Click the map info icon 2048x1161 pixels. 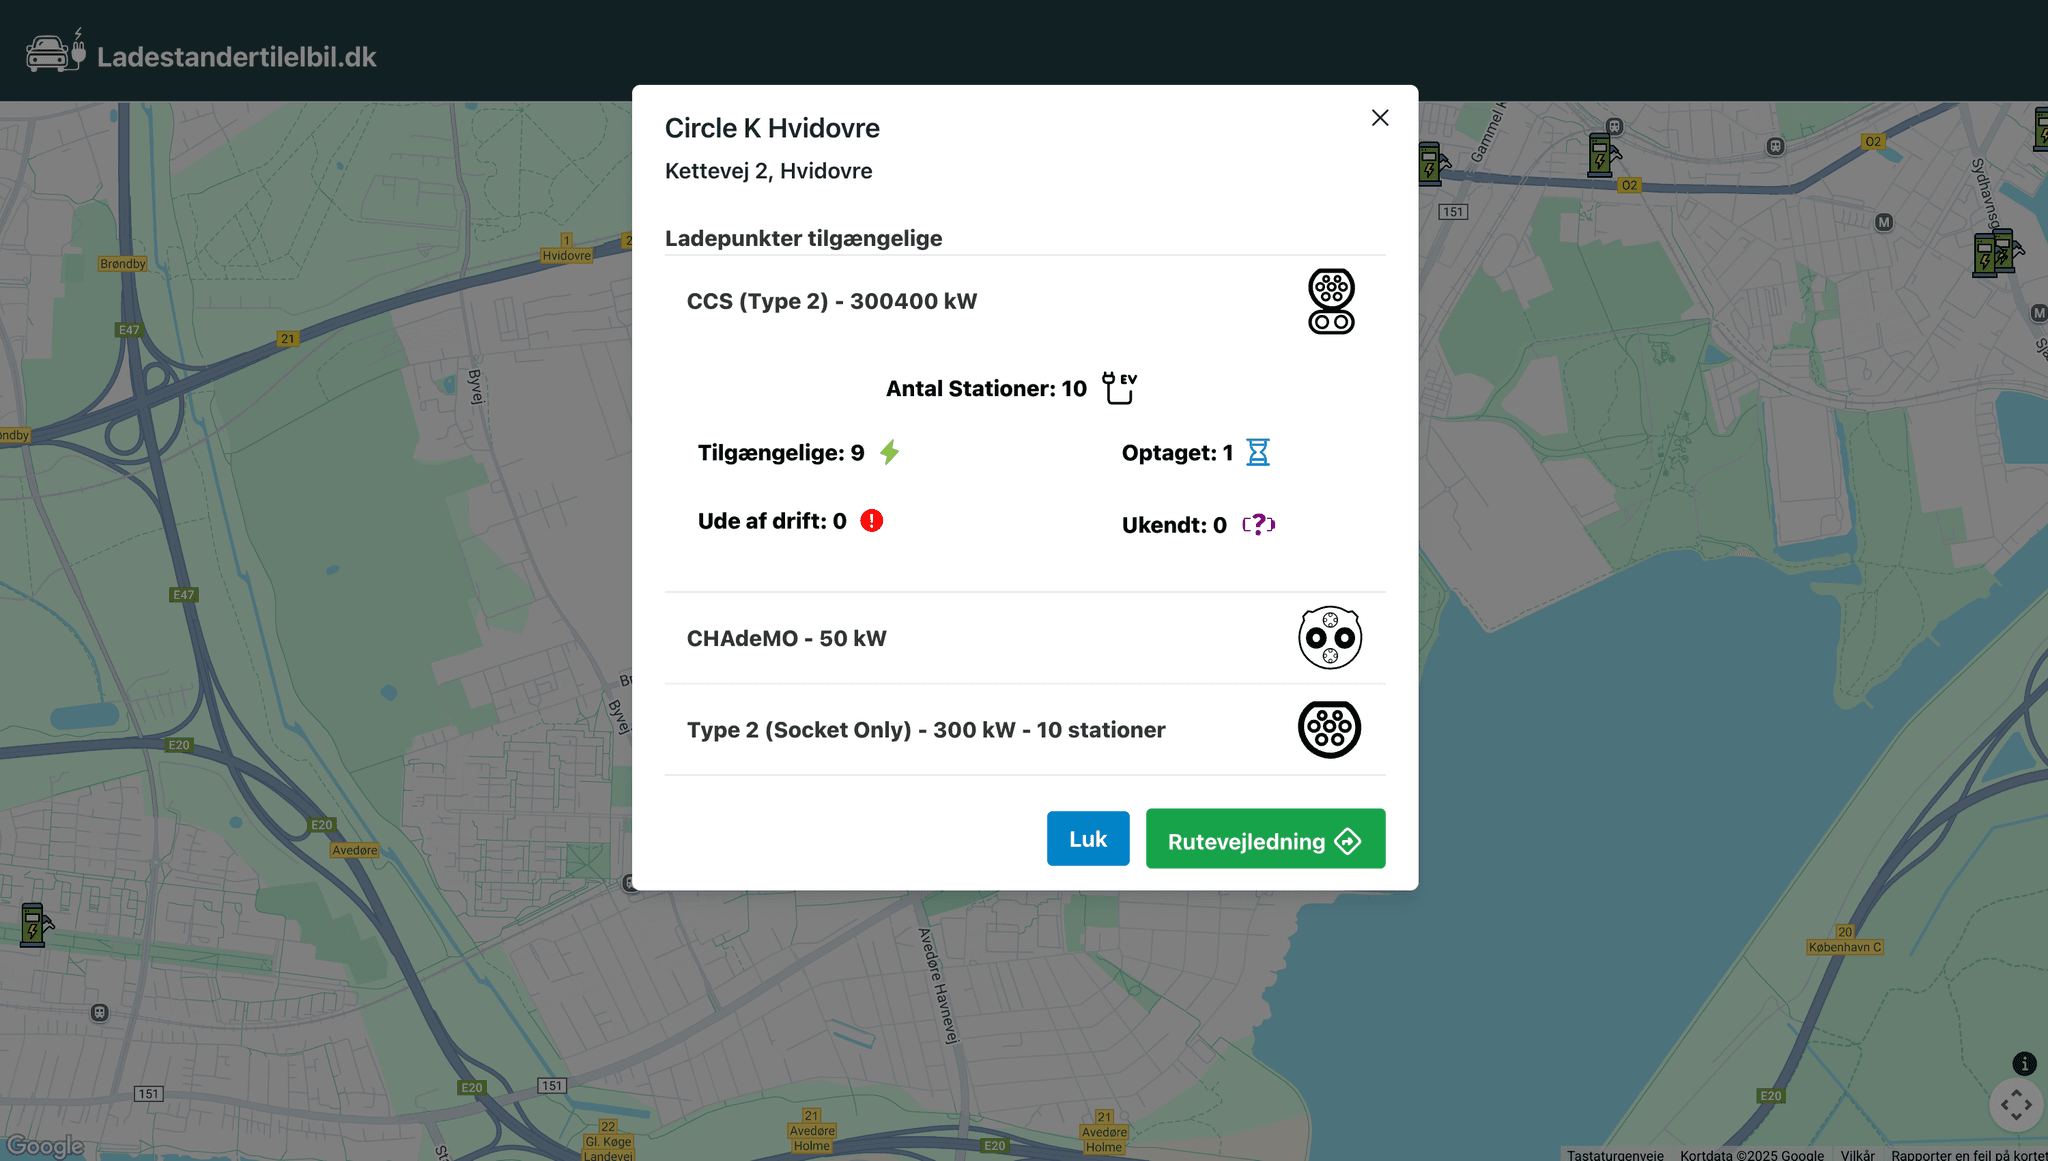[x=2024, y=1063]
